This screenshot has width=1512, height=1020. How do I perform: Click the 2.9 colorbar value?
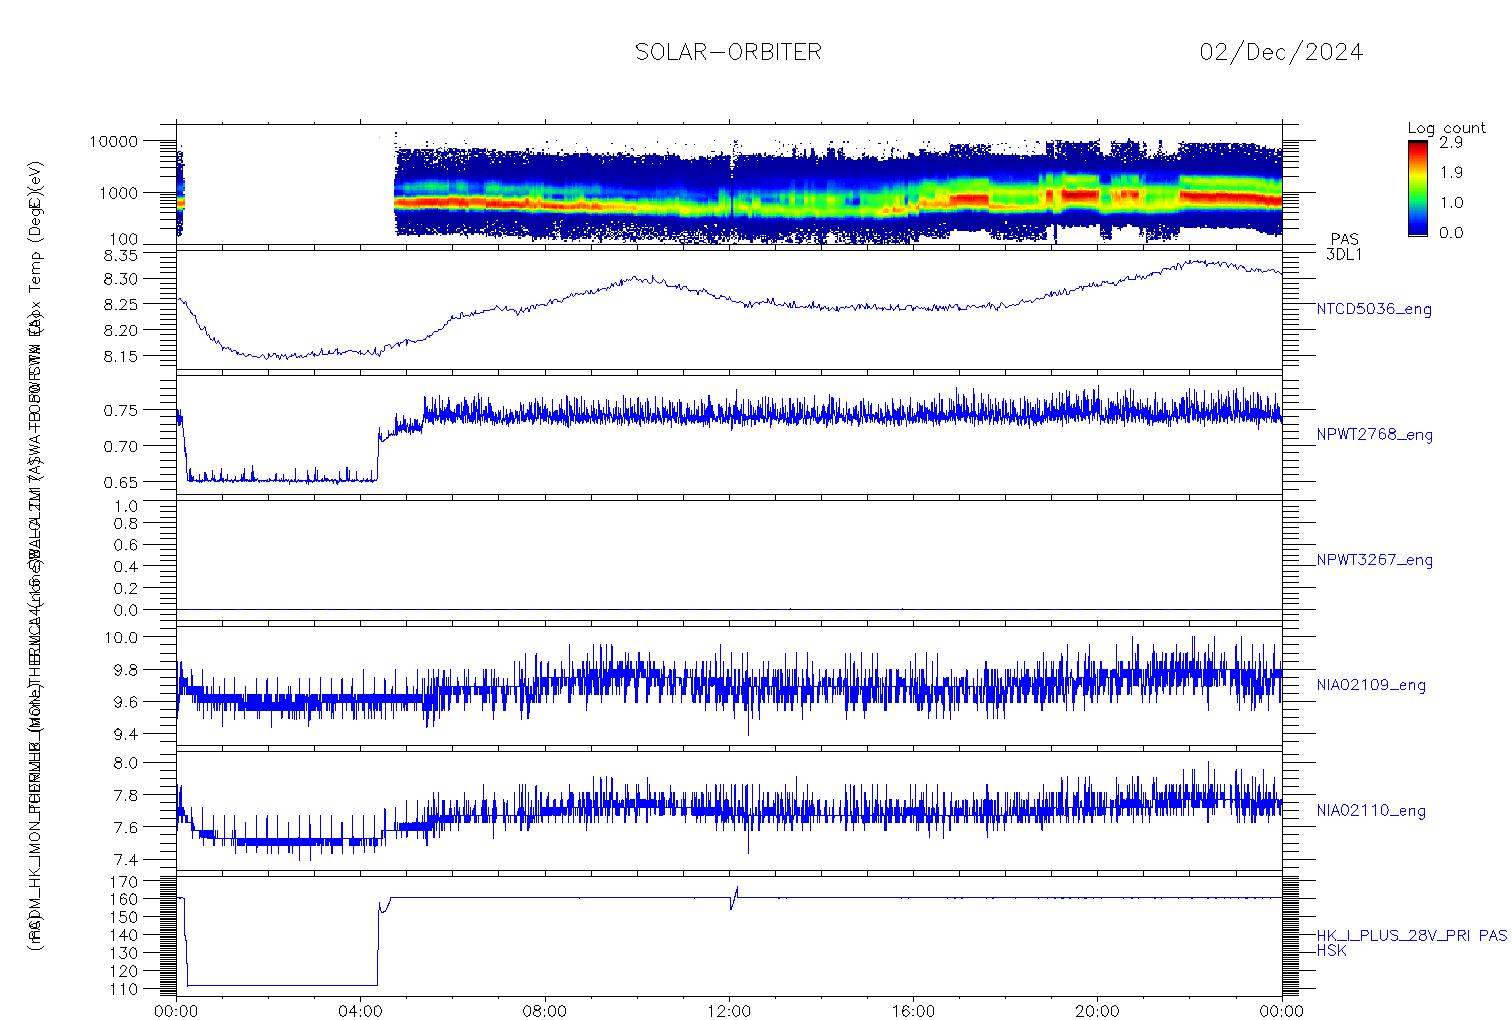1451,143
